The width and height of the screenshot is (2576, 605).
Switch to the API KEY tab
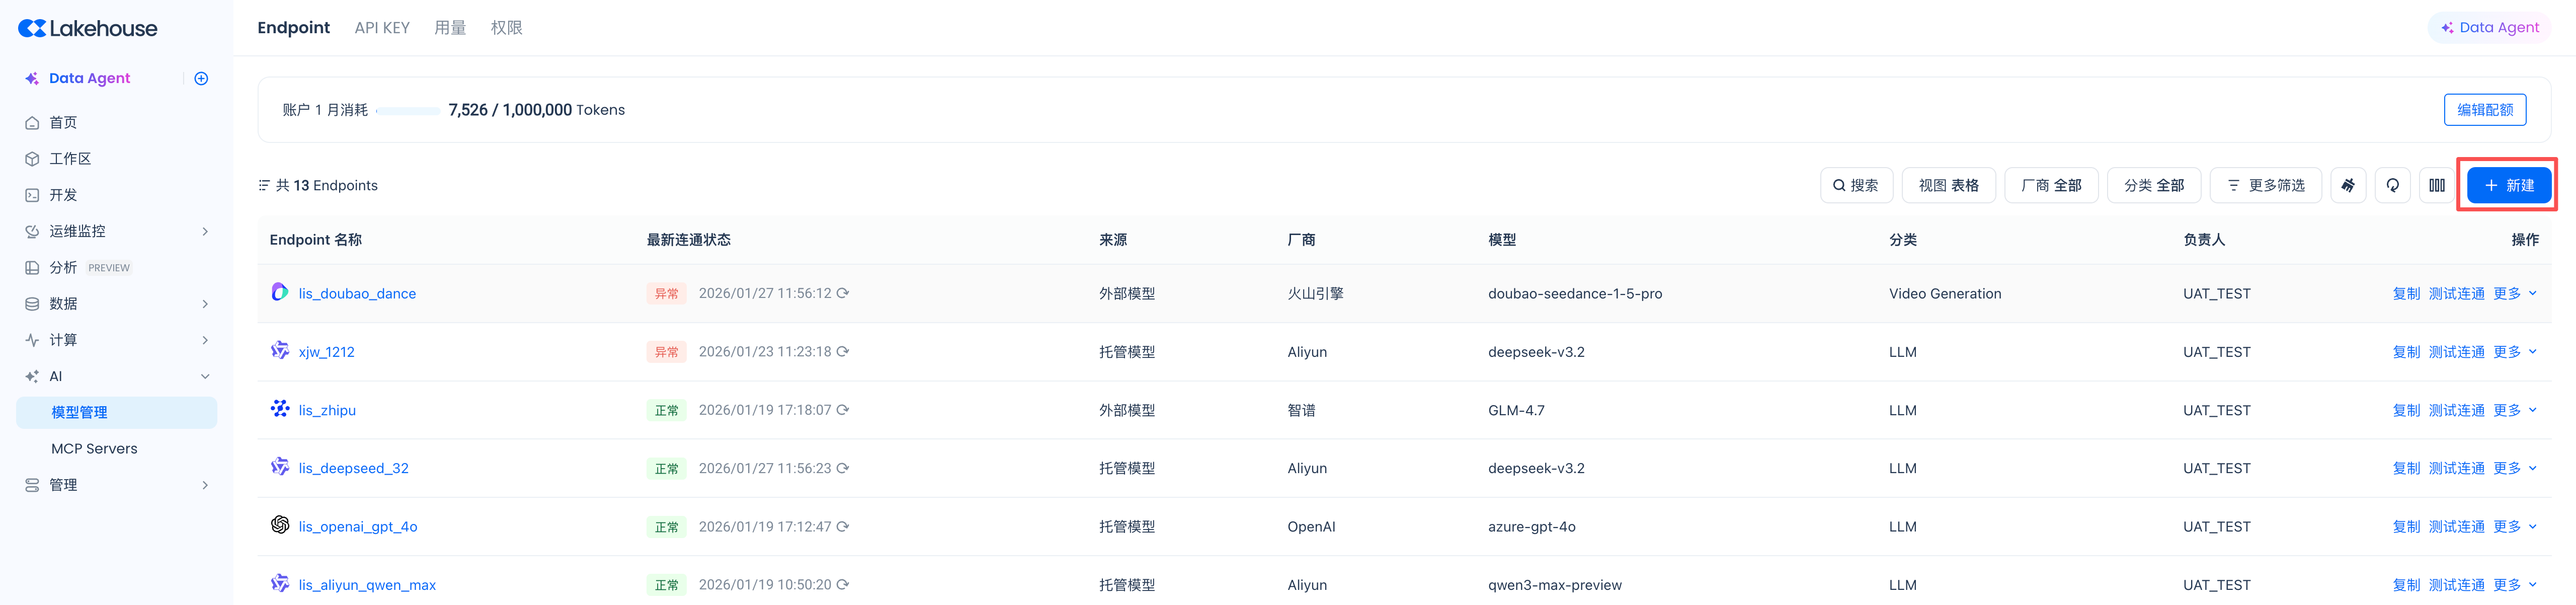coord(382,28)
